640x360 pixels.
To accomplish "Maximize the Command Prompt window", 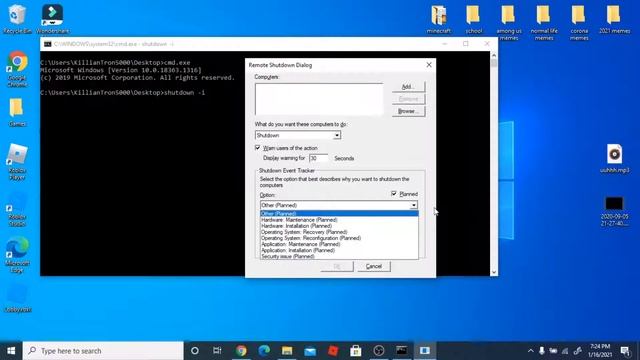I will coord(466,44).
